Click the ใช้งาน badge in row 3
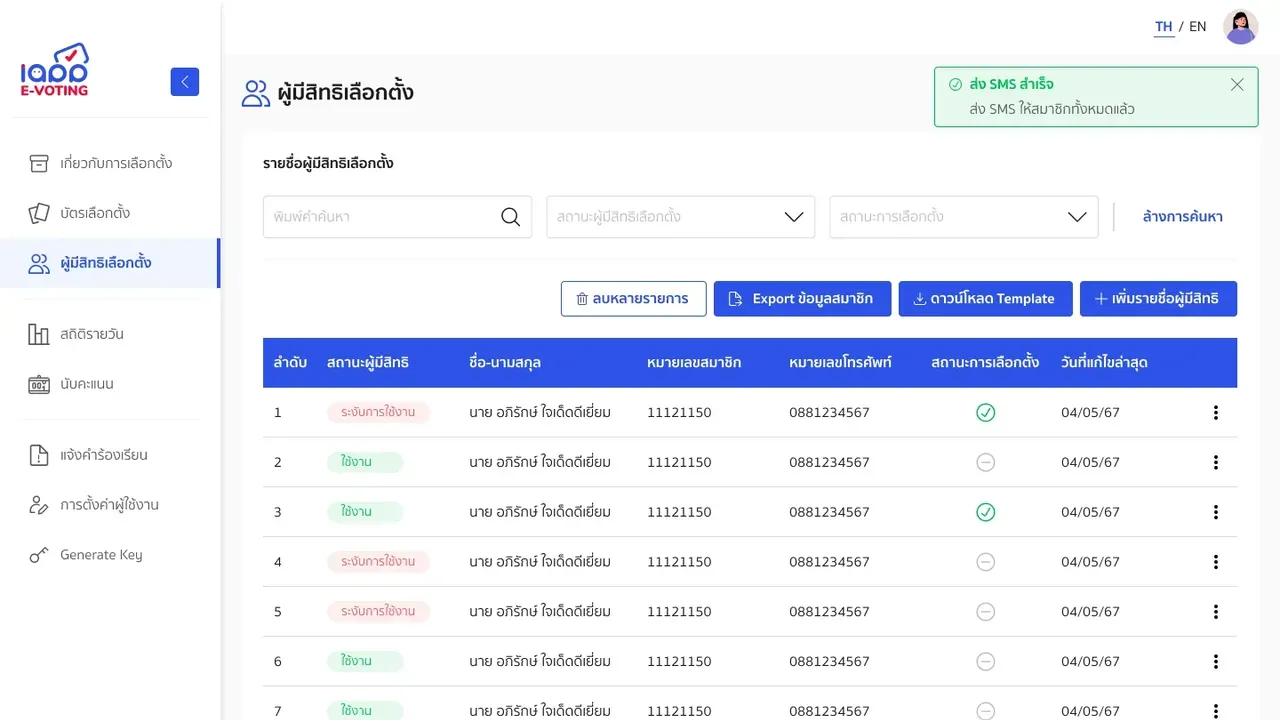This screenshot has height=720, width=1280. coord(365,512)
